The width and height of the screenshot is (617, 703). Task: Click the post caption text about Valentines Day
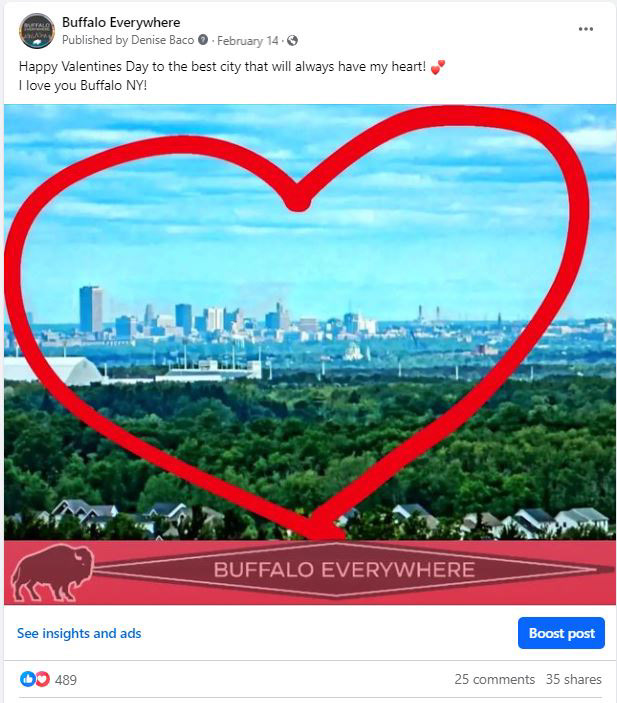(x=222, y=66)
